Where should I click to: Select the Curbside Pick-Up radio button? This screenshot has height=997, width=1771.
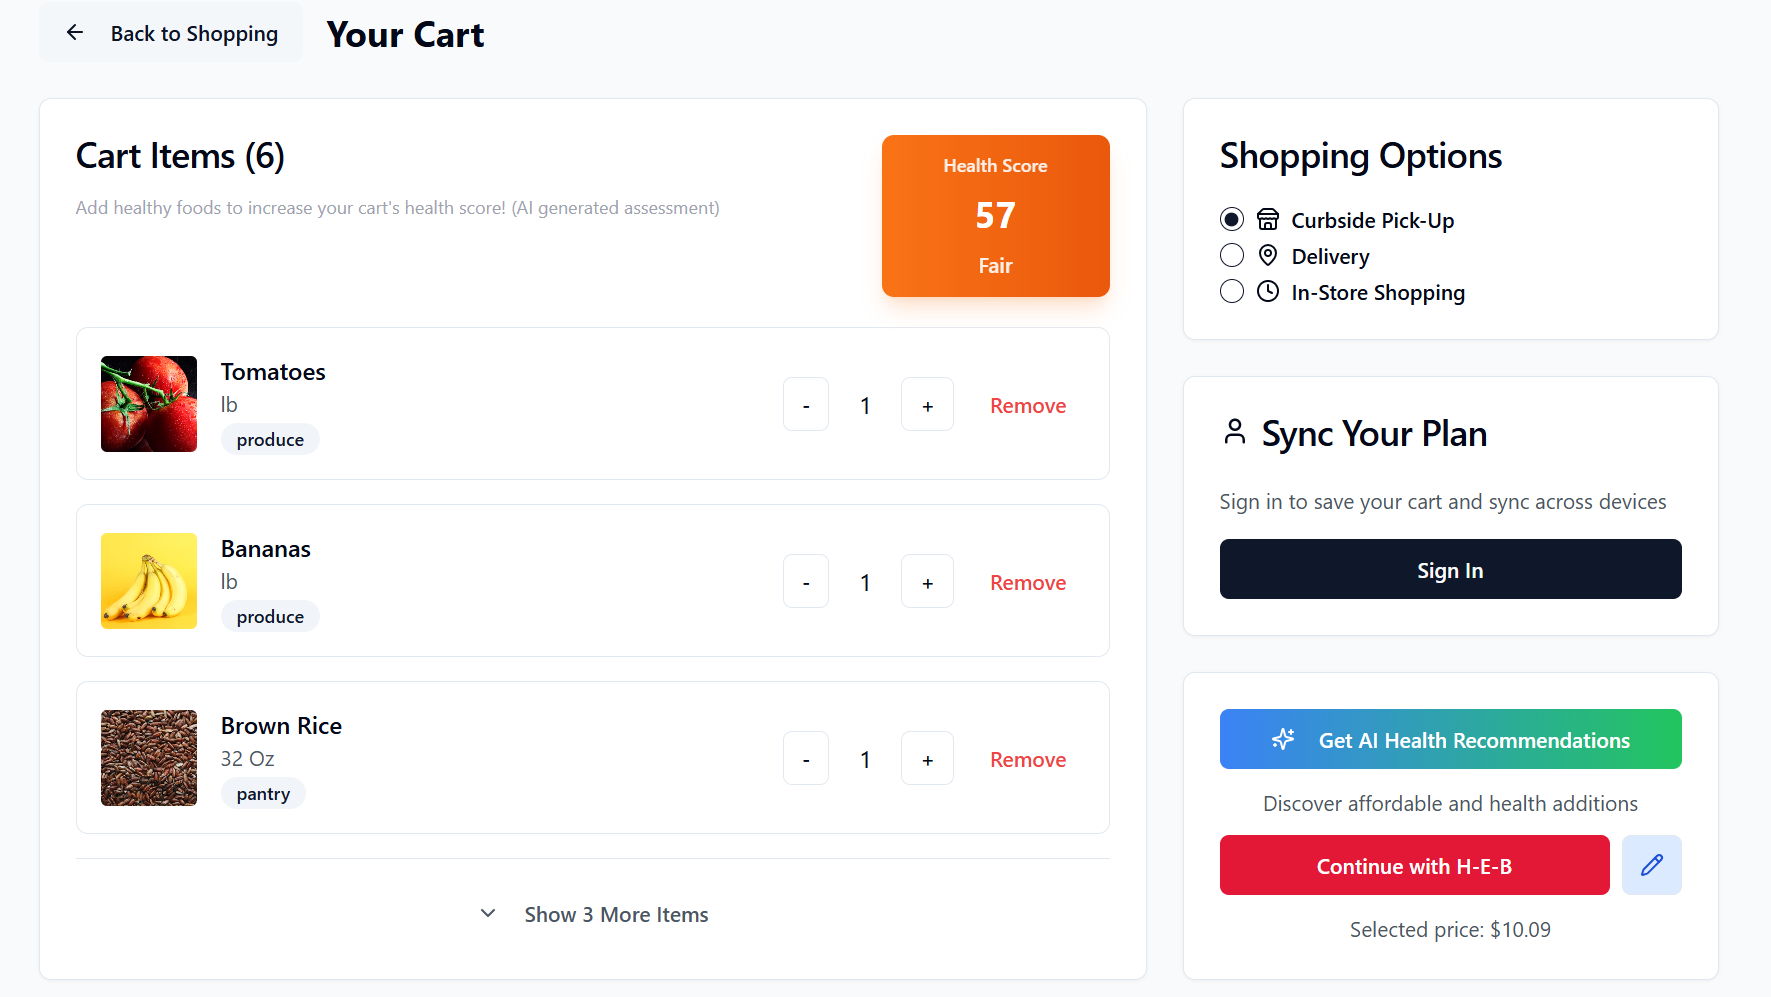[1232, 220]
